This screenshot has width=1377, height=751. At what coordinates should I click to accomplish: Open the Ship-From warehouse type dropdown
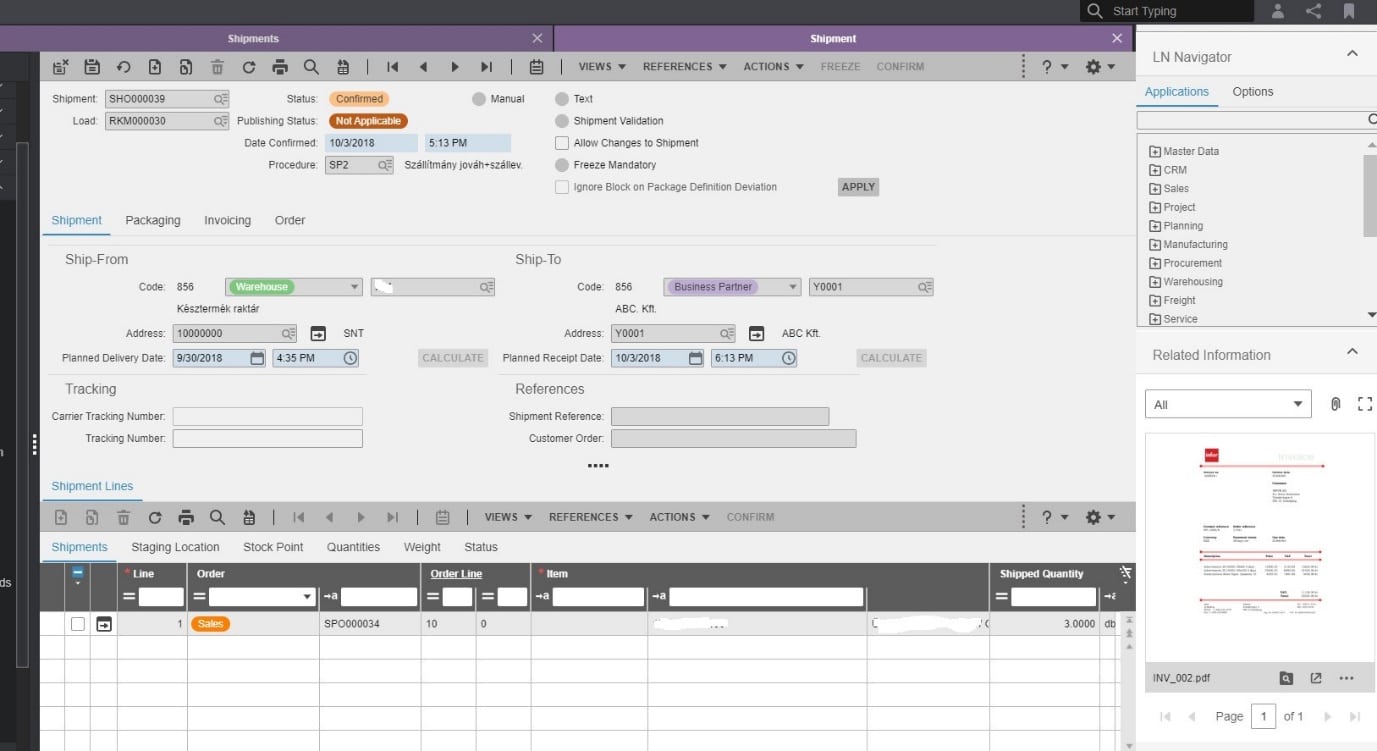[355, 286]
